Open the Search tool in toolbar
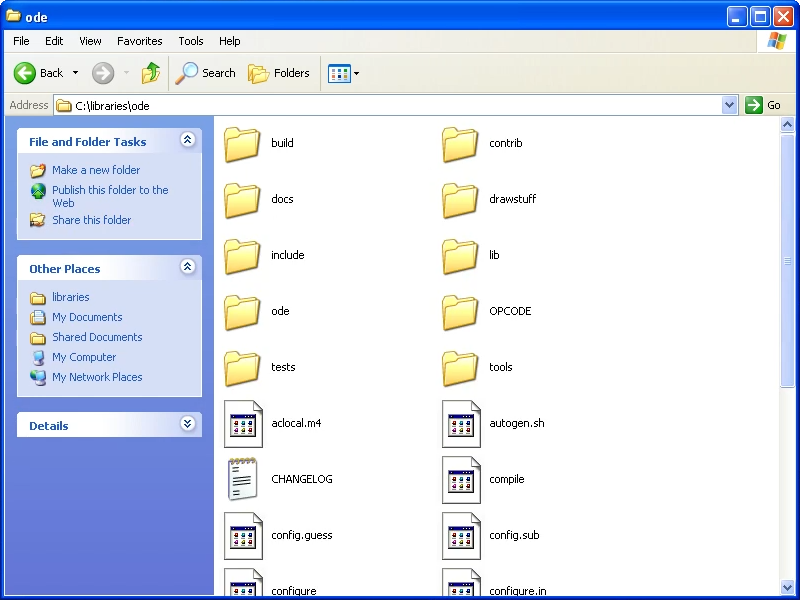Screen dimensions: 800x600 pyautogui.click(x=205, y=73)
